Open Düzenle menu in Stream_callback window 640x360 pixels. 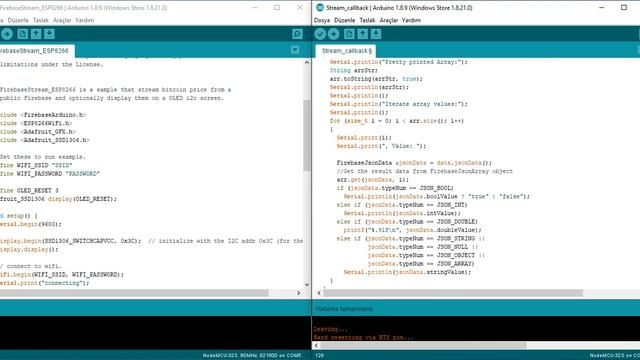pyautogui.click(x=344, y=20)
